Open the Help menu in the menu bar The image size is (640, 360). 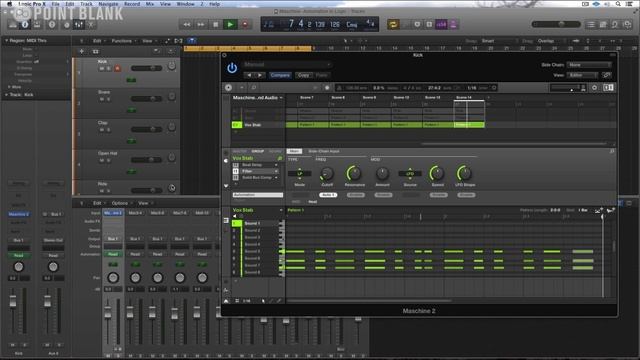point(214,4)
